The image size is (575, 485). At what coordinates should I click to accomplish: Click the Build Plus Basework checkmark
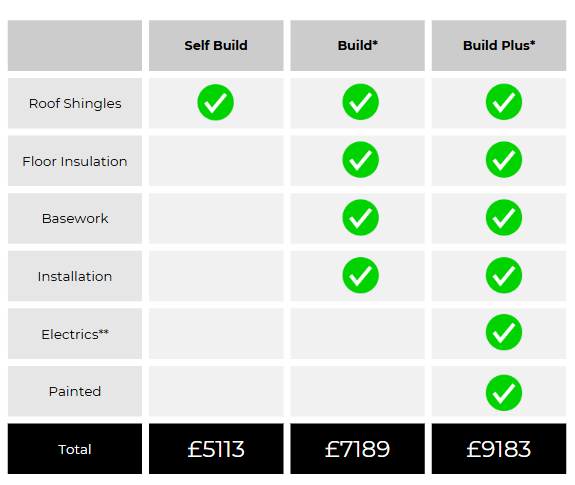504,217
